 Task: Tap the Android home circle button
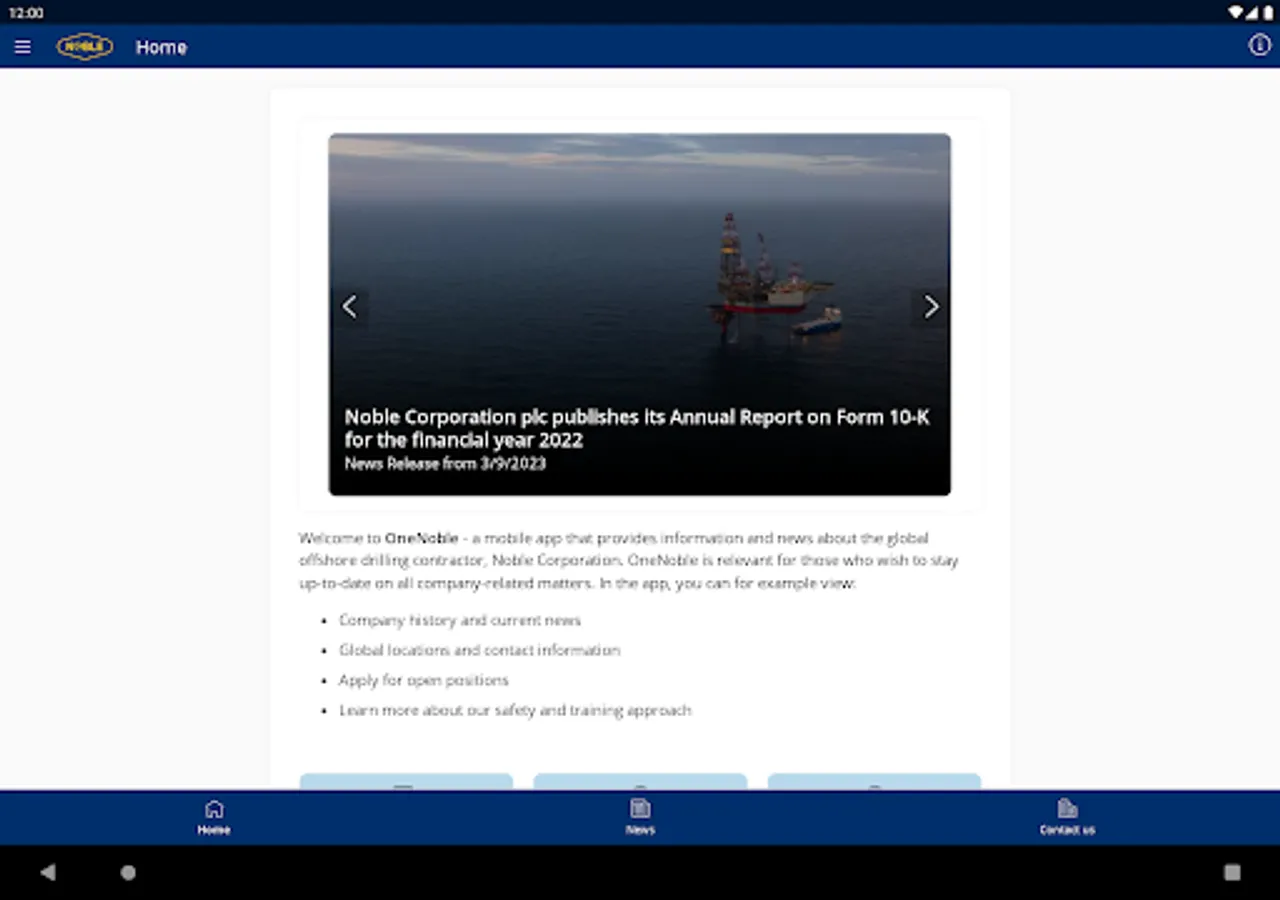coord(128,872)
